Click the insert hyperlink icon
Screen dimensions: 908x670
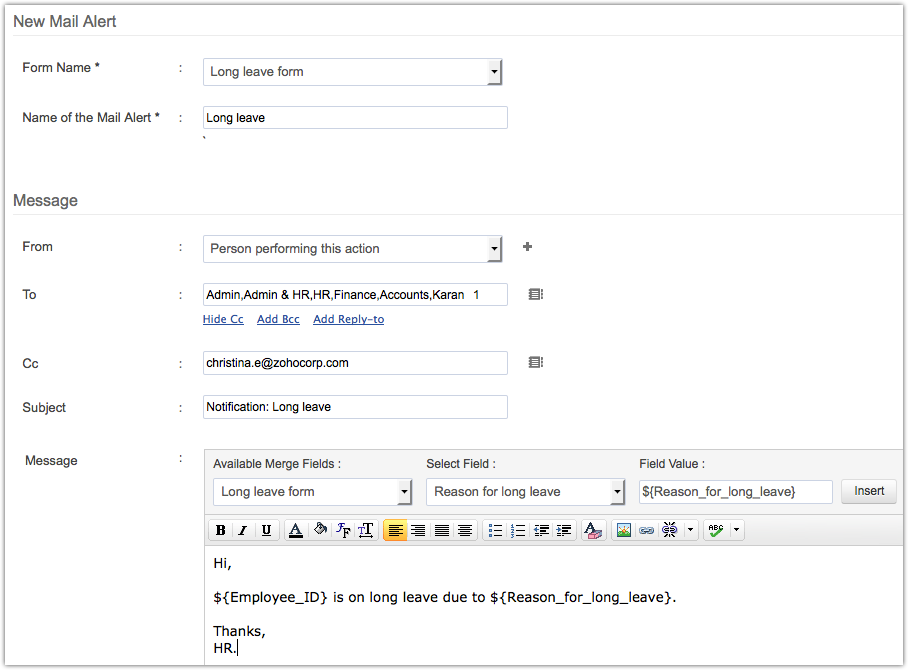coord(646,531)
